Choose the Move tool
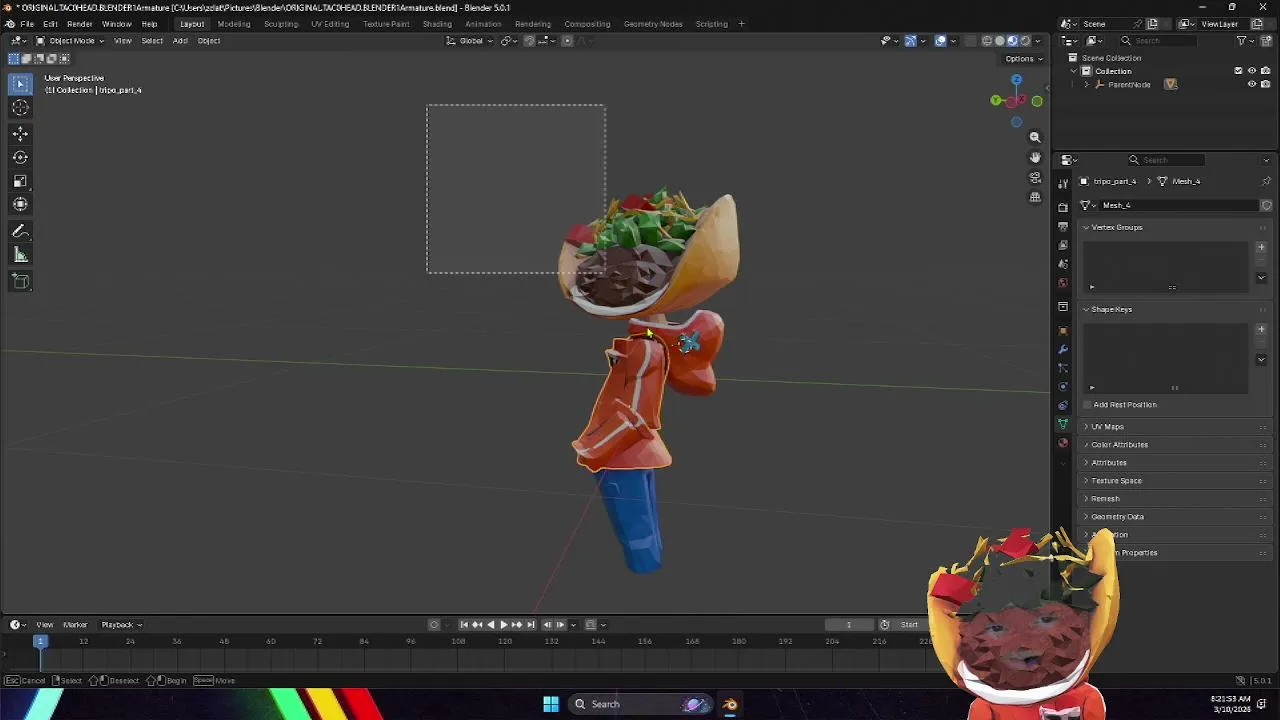Screen dimensions: 1280x720 (x=20, y=133)
